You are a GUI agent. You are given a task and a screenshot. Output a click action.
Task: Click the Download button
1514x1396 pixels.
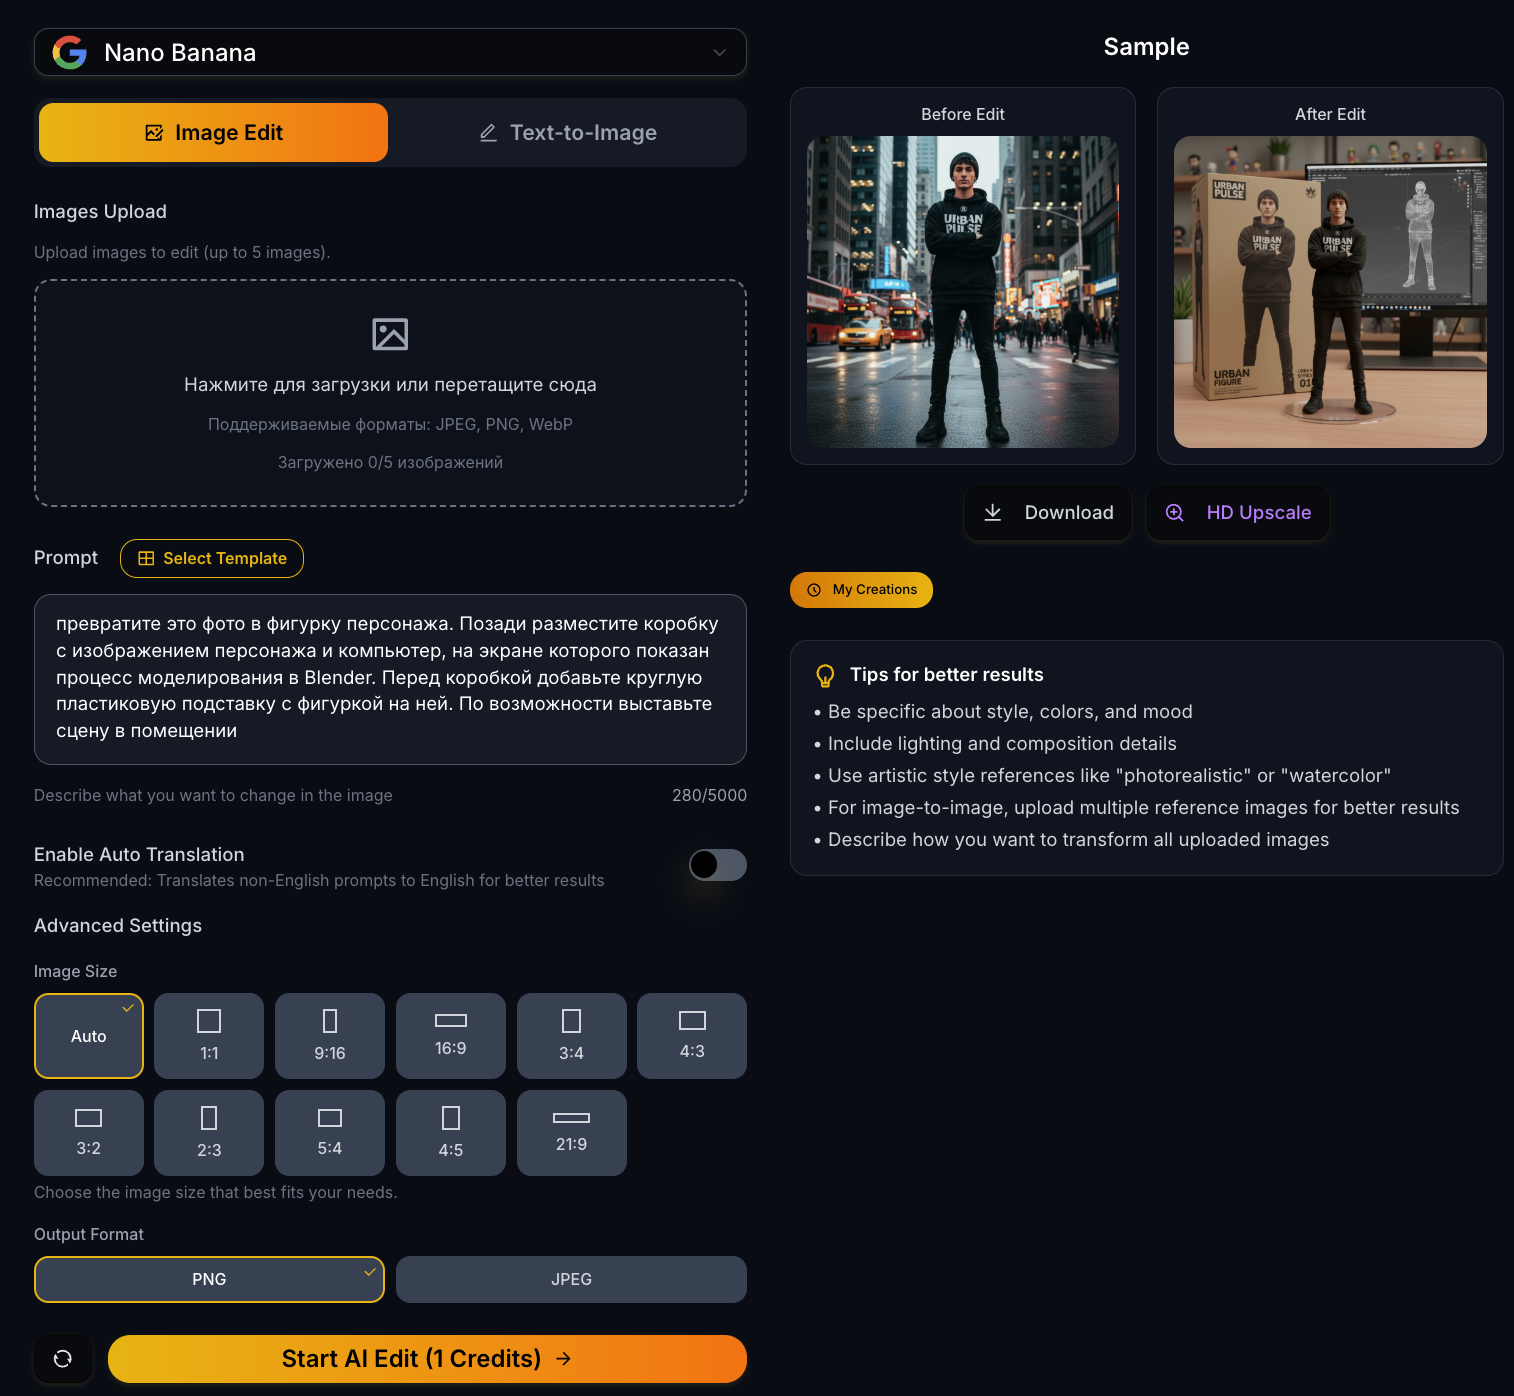coord(1048,513)
